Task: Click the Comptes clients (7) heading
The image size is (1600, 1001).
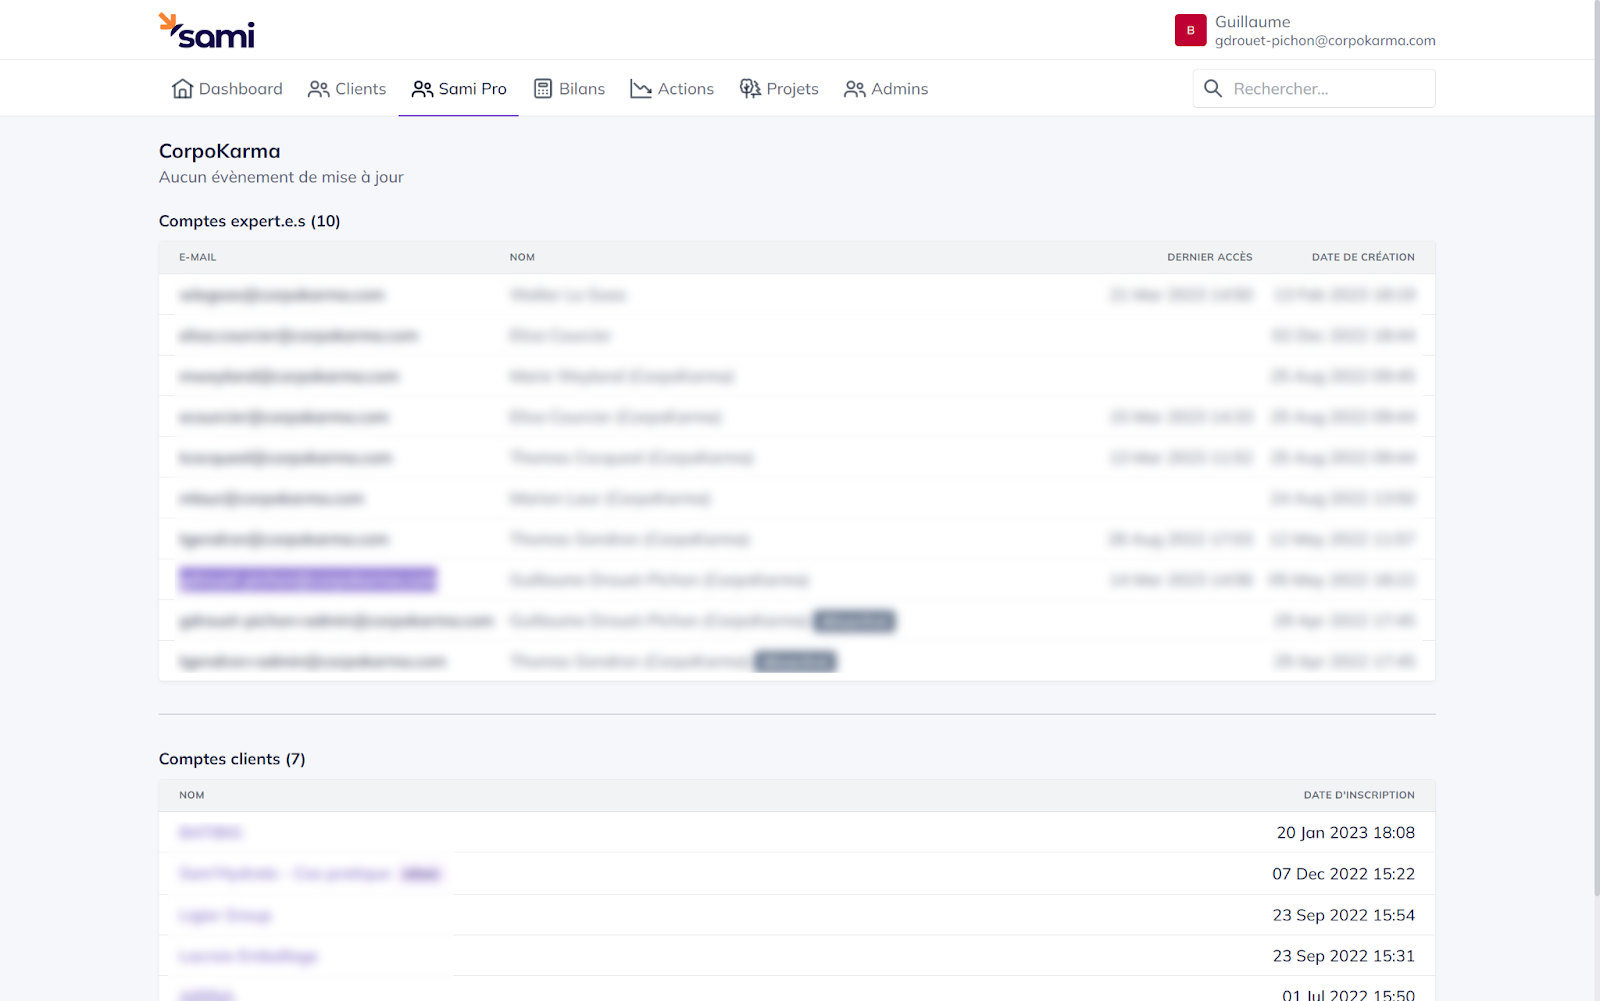Action: pyautogui.click(x=232, y=759)
